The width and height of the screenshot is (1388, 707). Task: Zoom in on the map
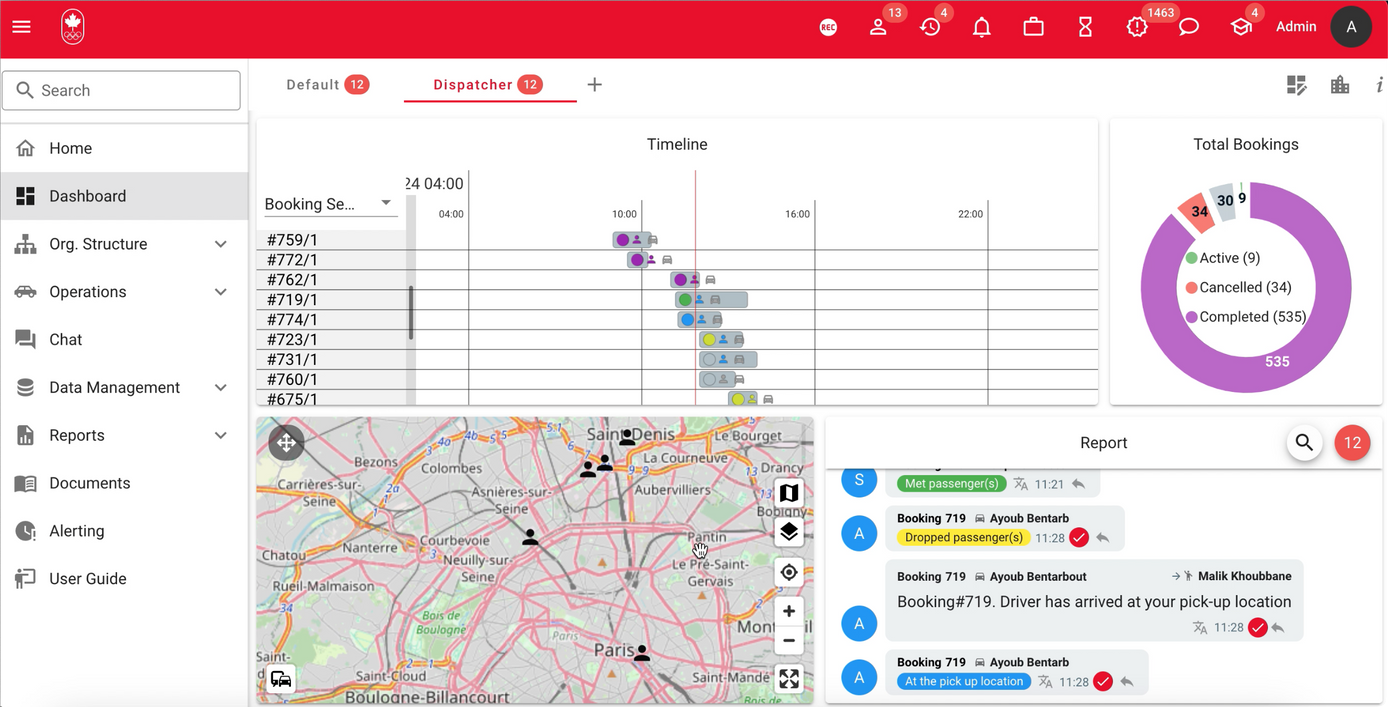(x=789, y=611)
